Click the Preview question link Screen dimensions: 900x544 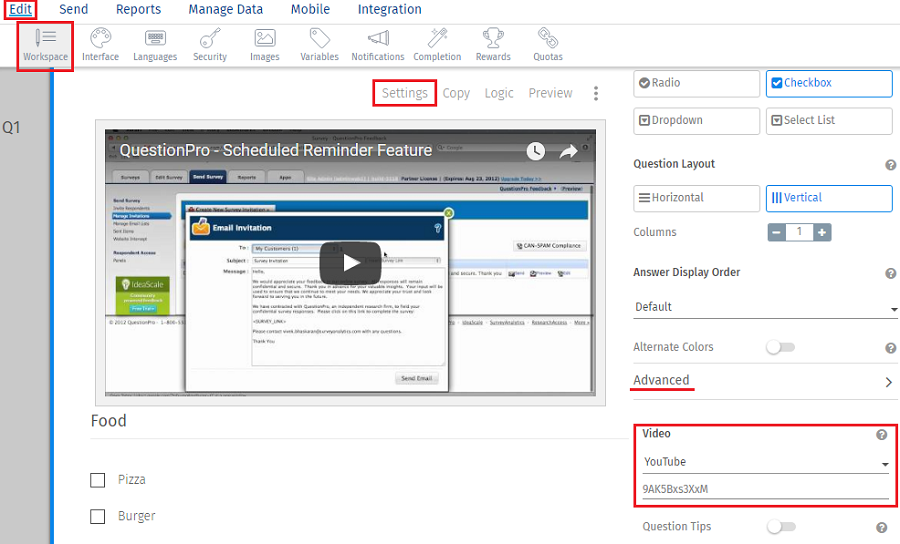[550, 93]
